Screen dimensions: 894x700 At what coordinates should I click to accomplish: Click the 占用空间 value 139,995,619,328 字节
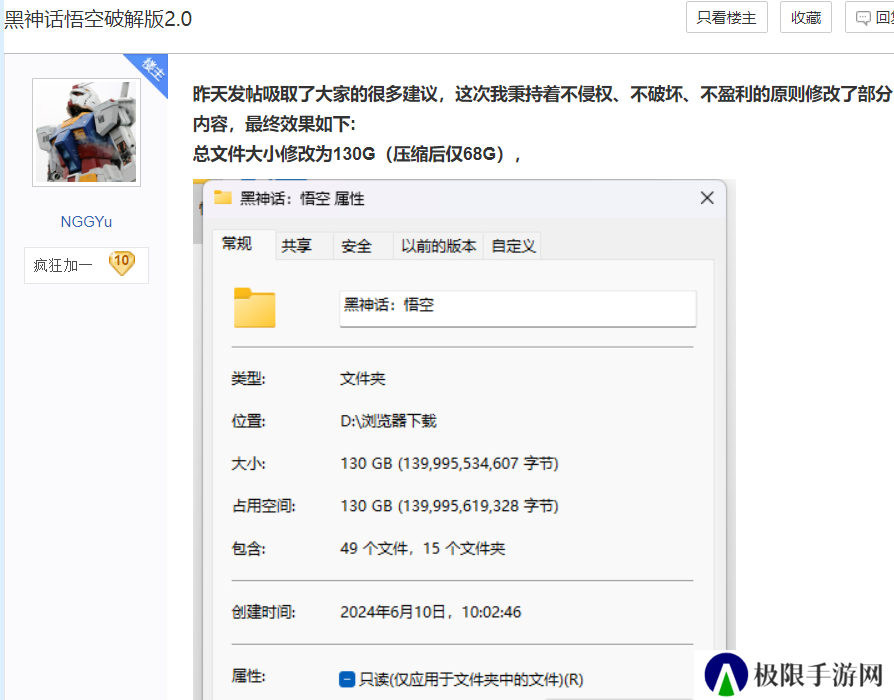[449, 506]
